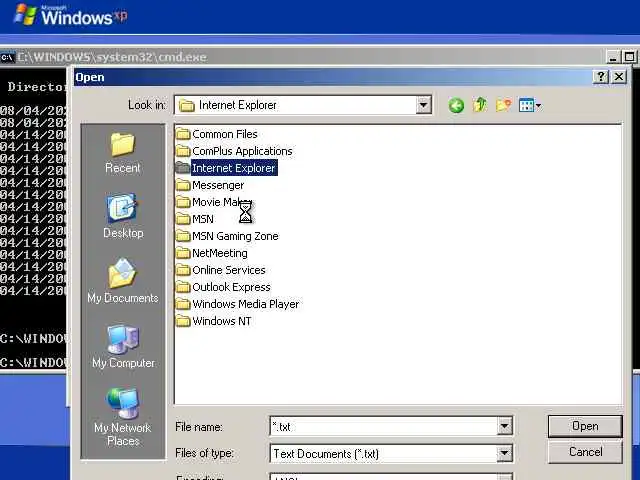Select the Common Files folder icon
The width and height of the screenshot is (640, 480).
(x=183, y=134)
